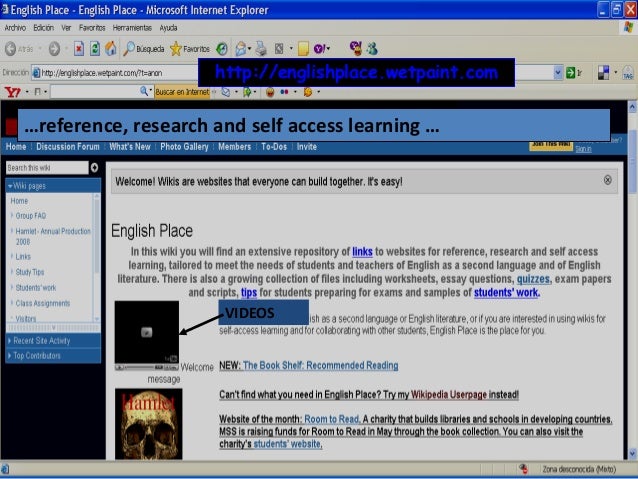Open Favoritos star button
This screenshot has height=479, width=638.
coord(190,49)
